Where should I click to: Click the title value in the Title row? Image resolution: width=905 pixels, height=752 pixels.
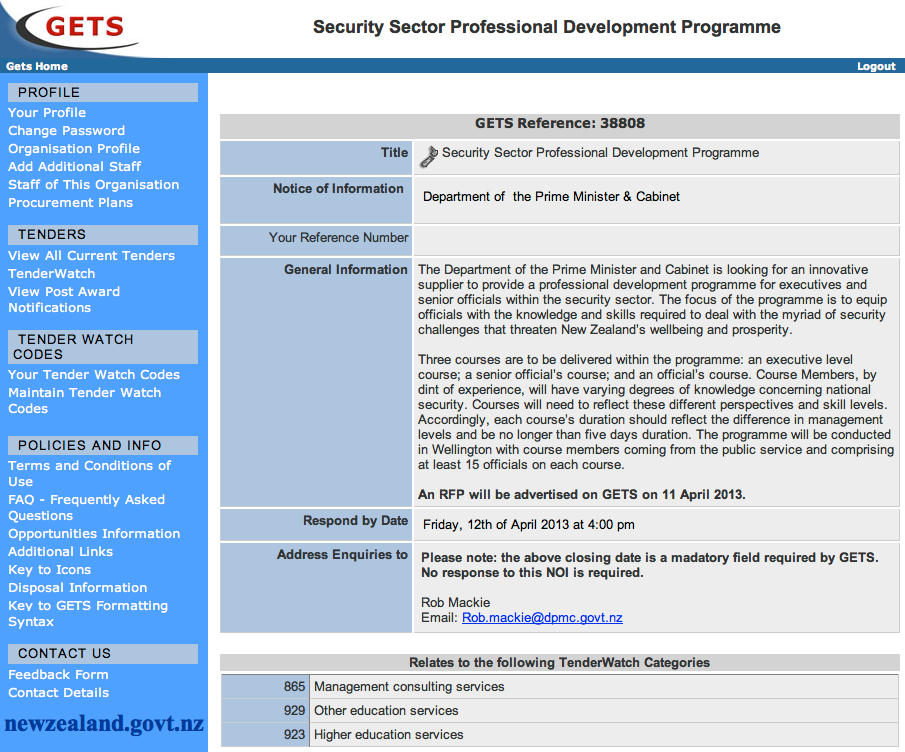point(600,152)
